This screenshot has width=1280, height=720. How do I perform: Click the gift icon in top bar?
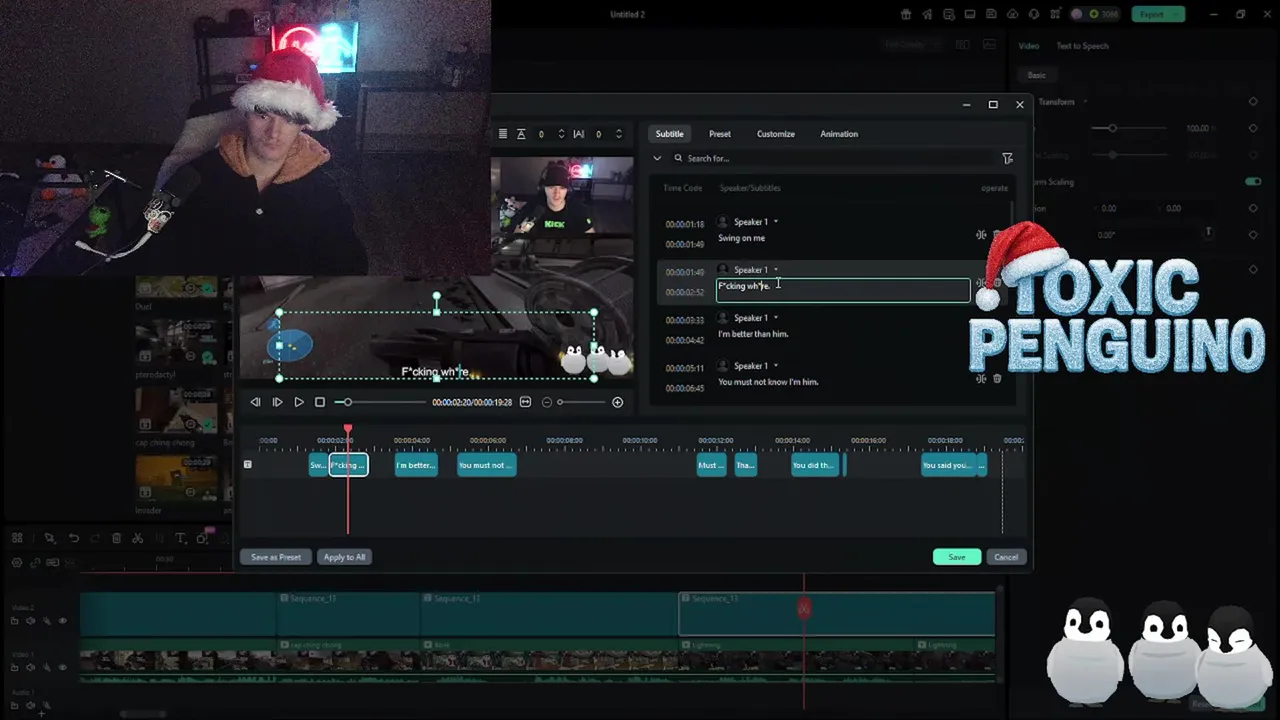906,14
